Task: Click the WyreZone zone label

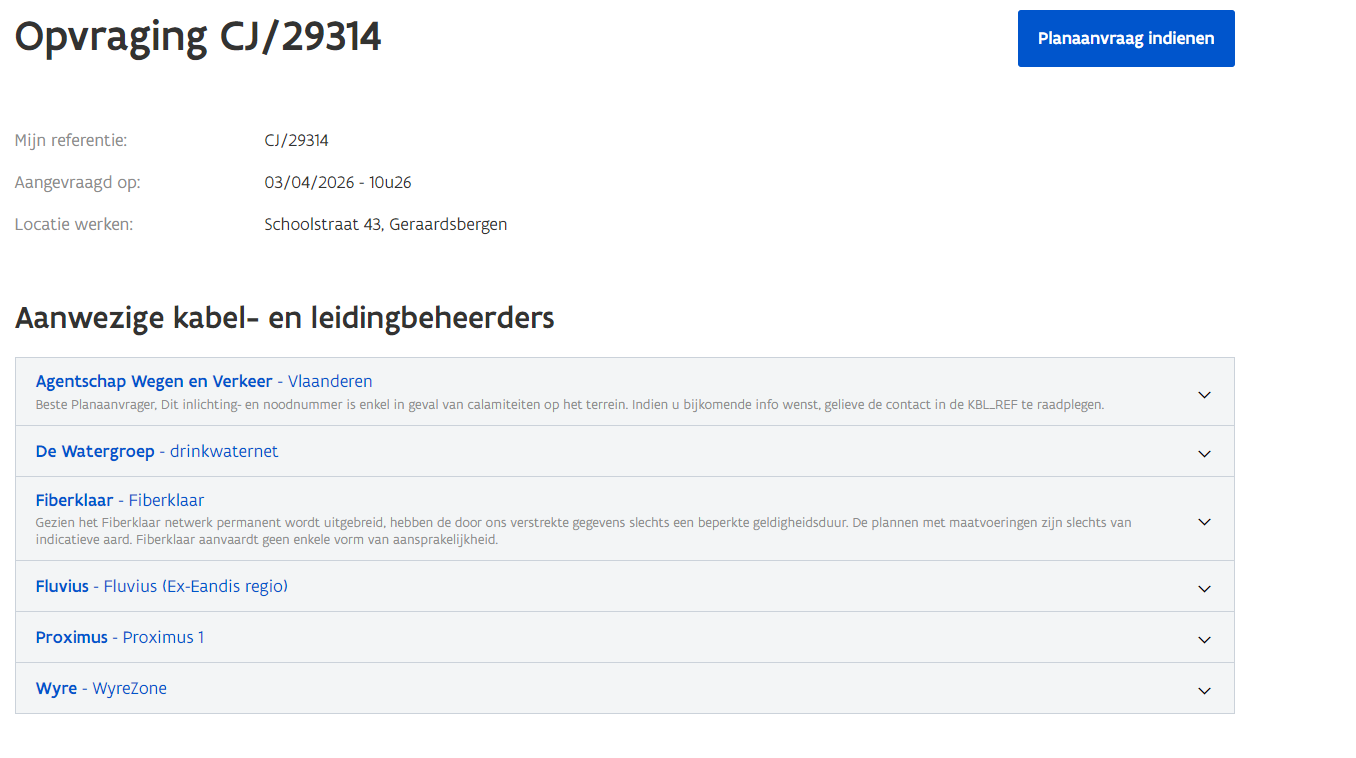Action: [x=130, y=688]
